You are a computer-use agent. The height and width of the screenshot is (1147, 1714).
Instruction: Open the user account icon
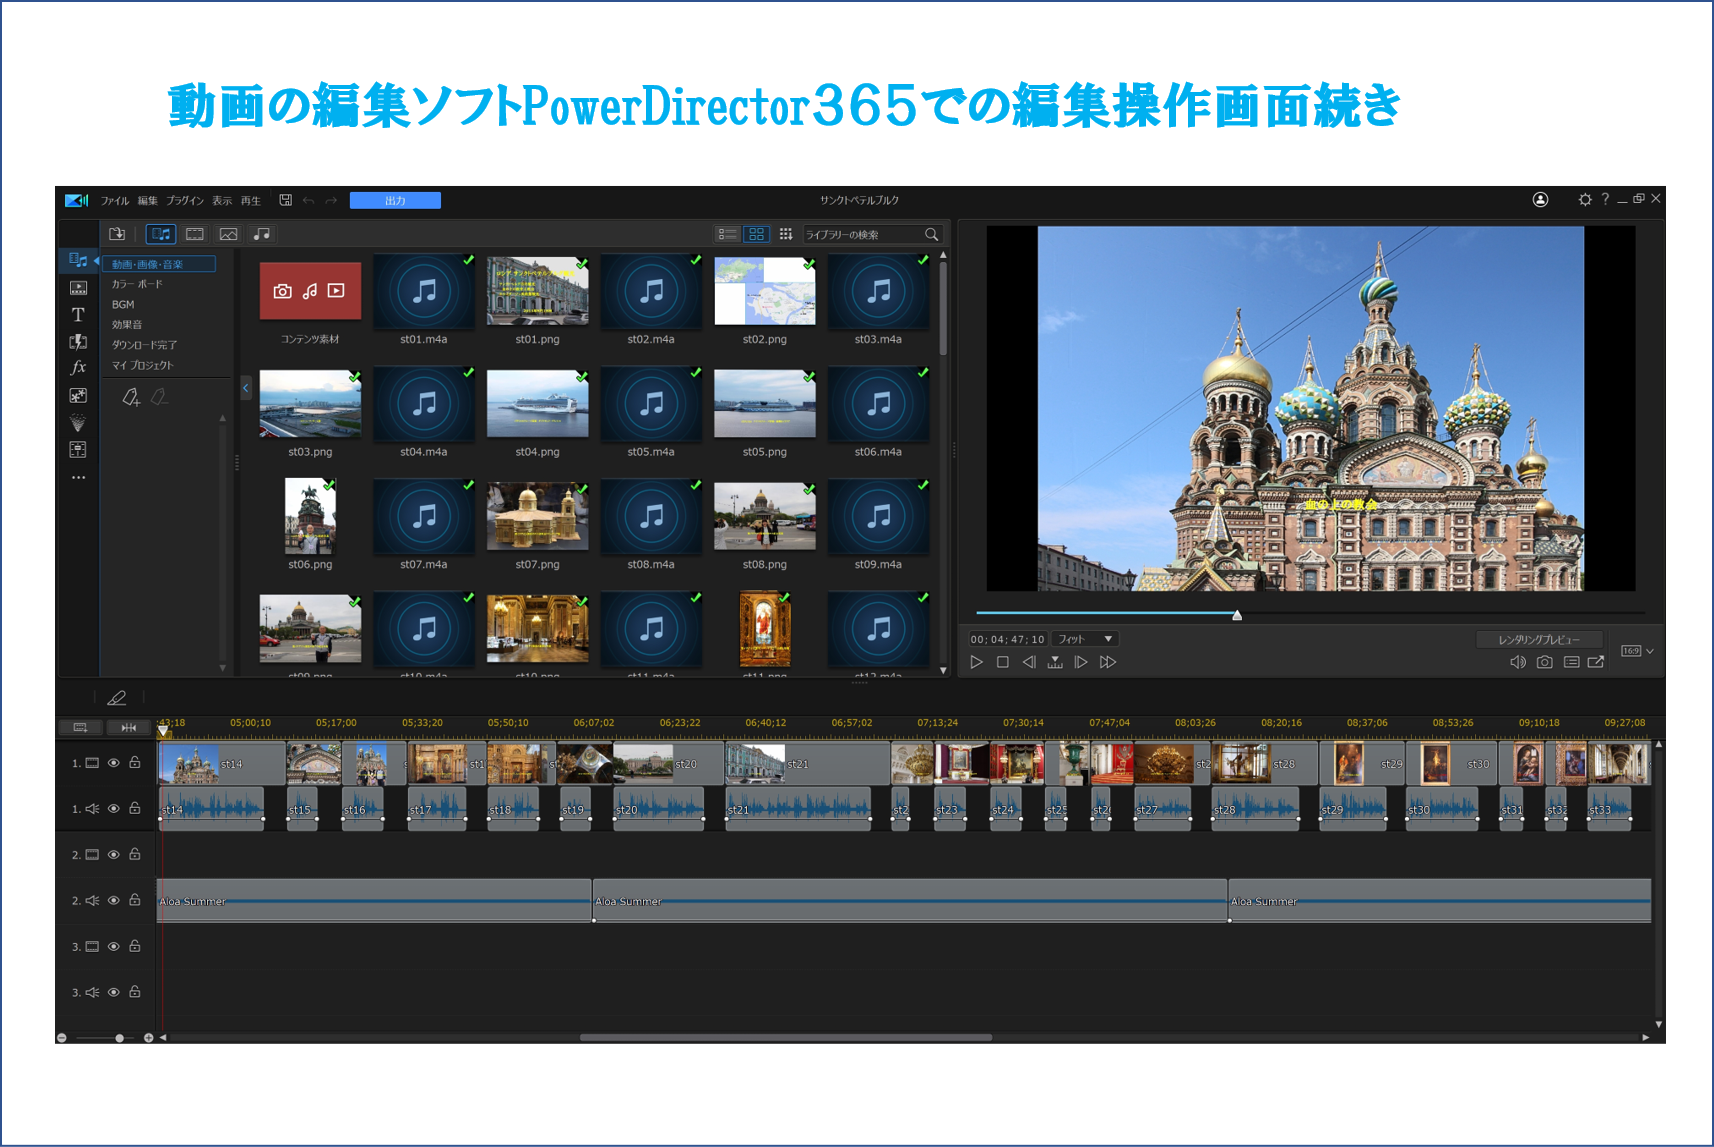1541,200
